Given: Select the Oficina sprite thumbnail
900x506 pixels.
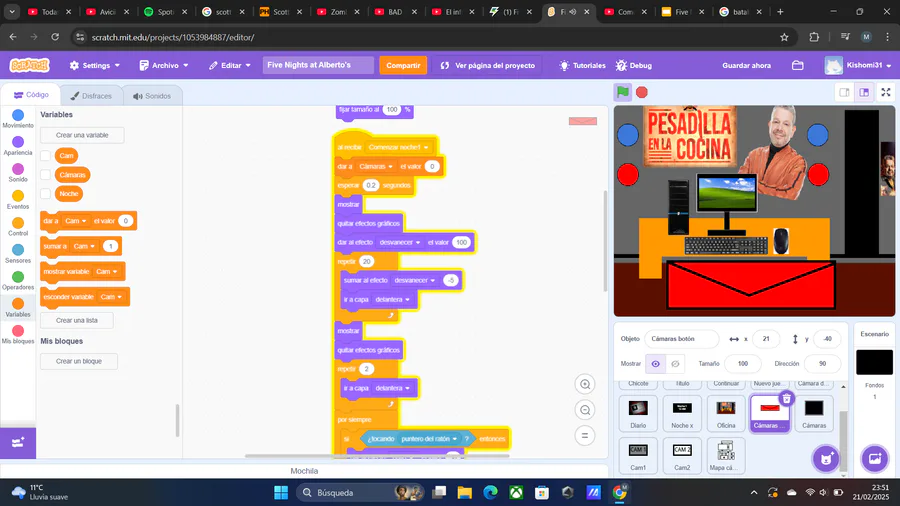Looking at the screenshot, I should pyautogui.click(x=726, y=413).
